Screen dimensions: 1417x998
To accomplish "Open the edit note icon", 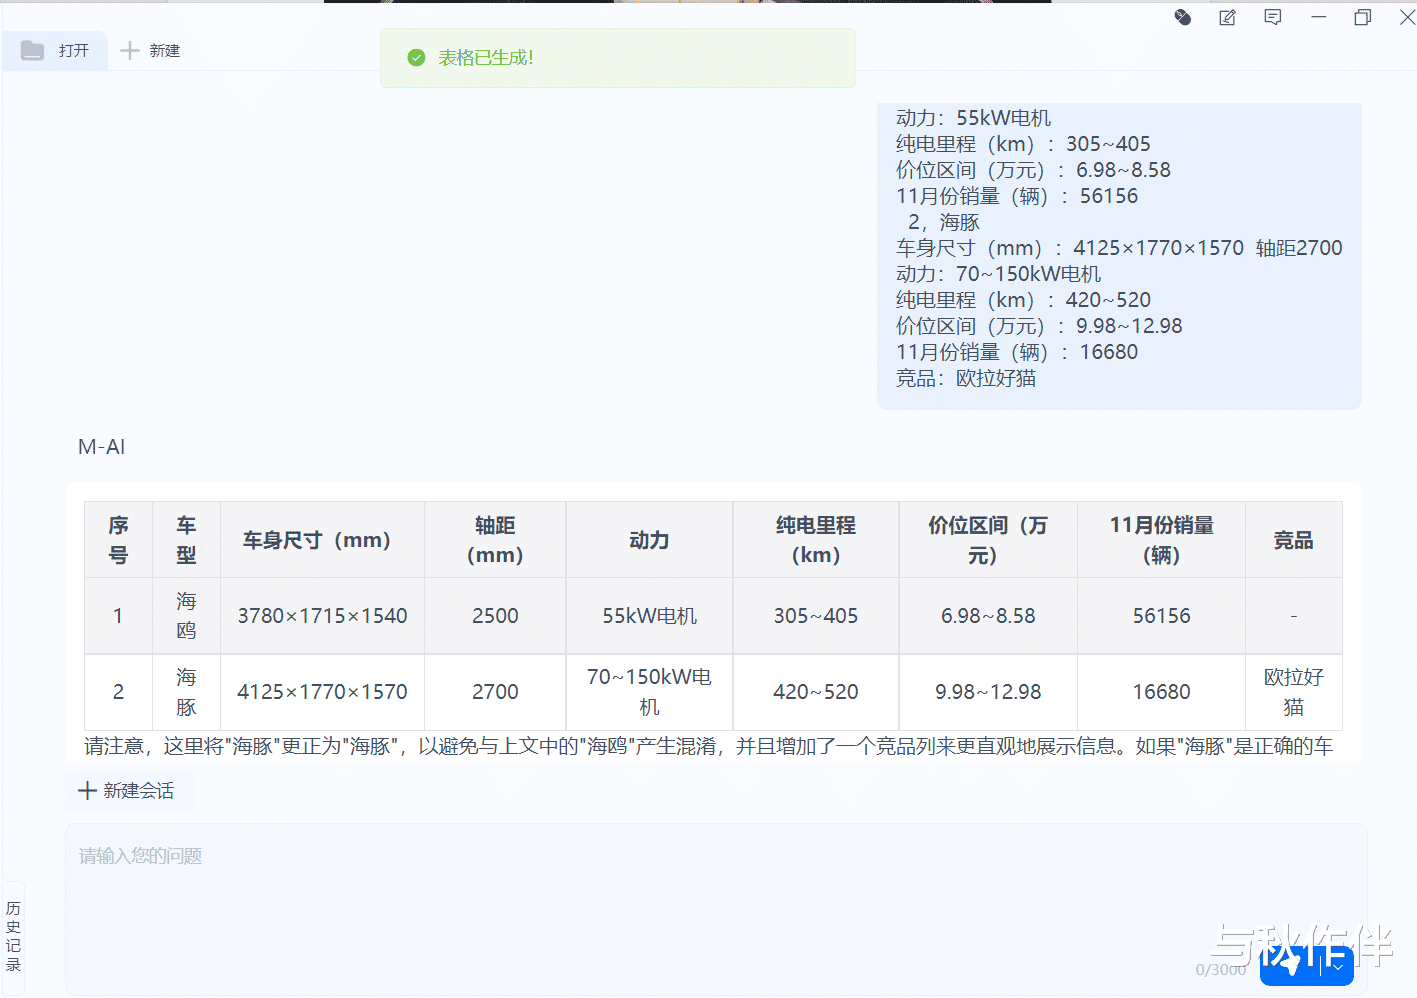I will point(1228,17).
